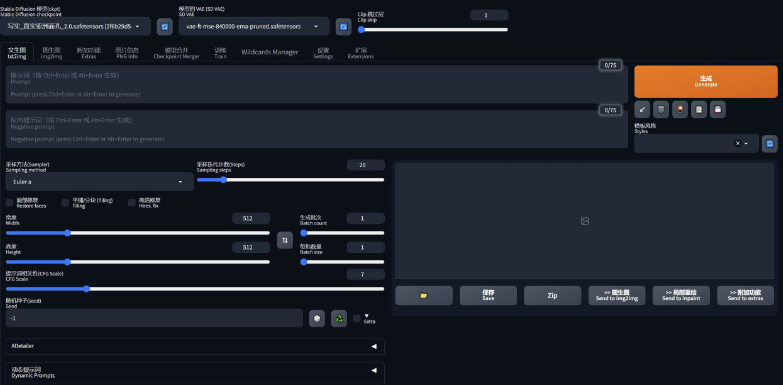Open the Sampling method dropdown showing Euler a
The image size is (783, 385).
(99, 182)
